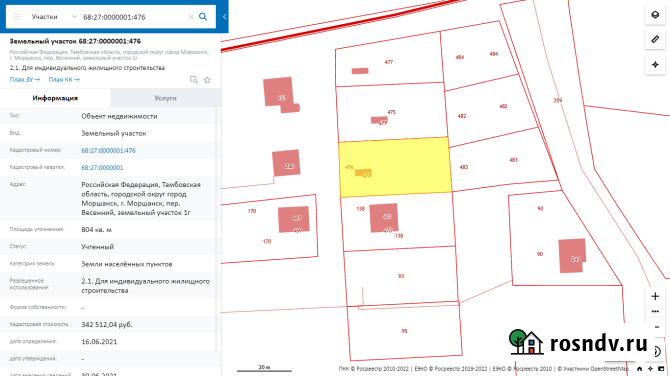Add parcel to favorites star
The height and width of the screenshot is (376, 670).
click(x=207, y=80)
